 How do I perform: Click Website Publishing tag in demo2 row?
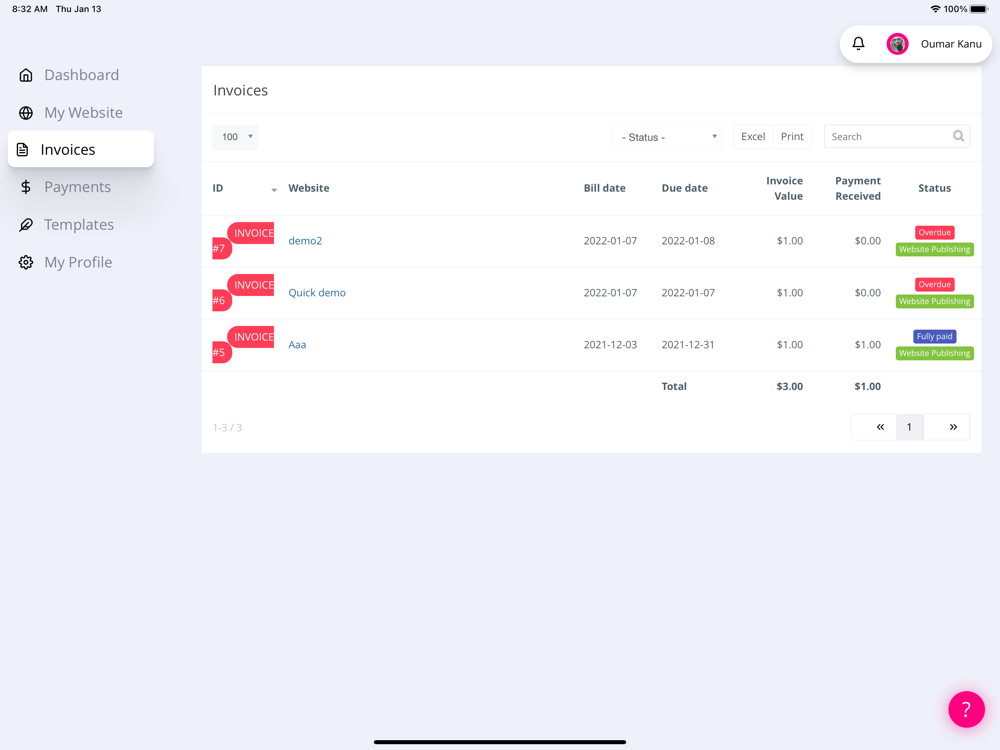(934, 249)
